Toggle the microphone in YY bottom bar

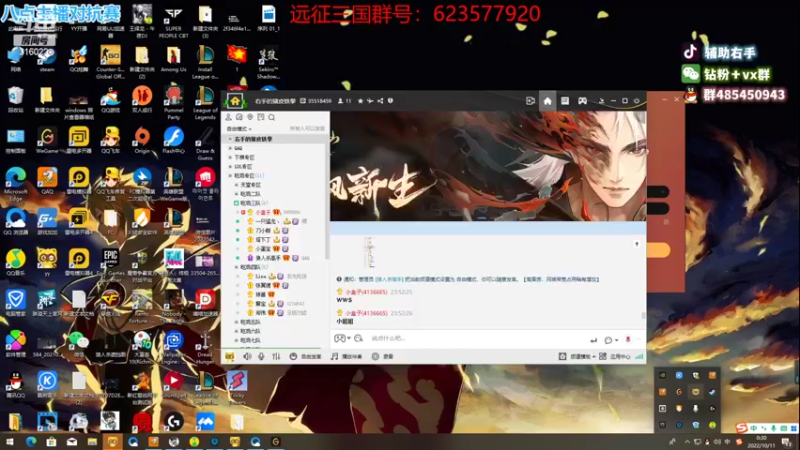click(261, 356)
